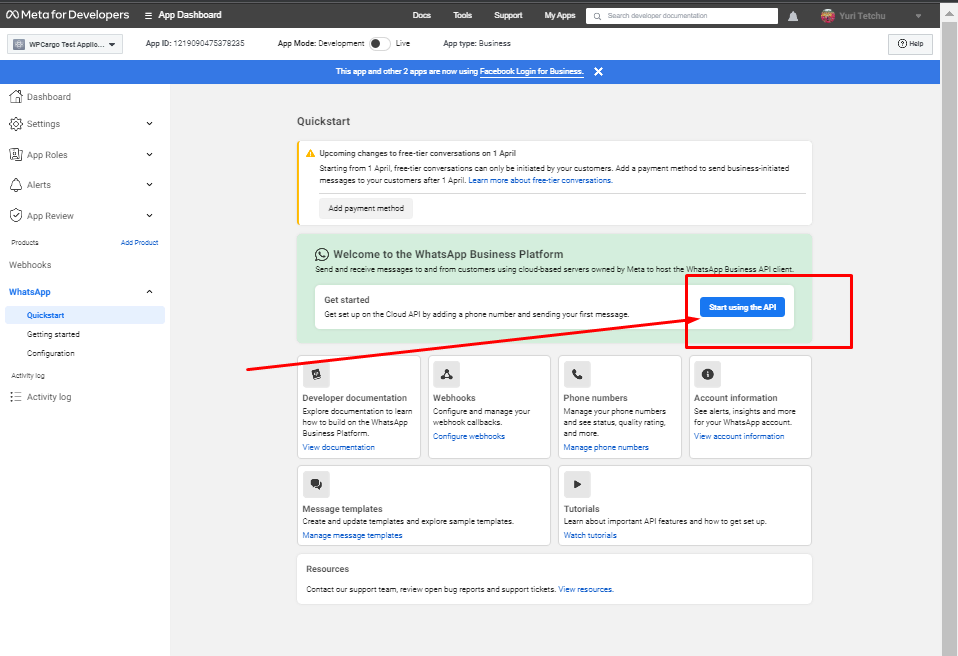
Task: Click the Webhooks card icon
Action: (446, 374)
